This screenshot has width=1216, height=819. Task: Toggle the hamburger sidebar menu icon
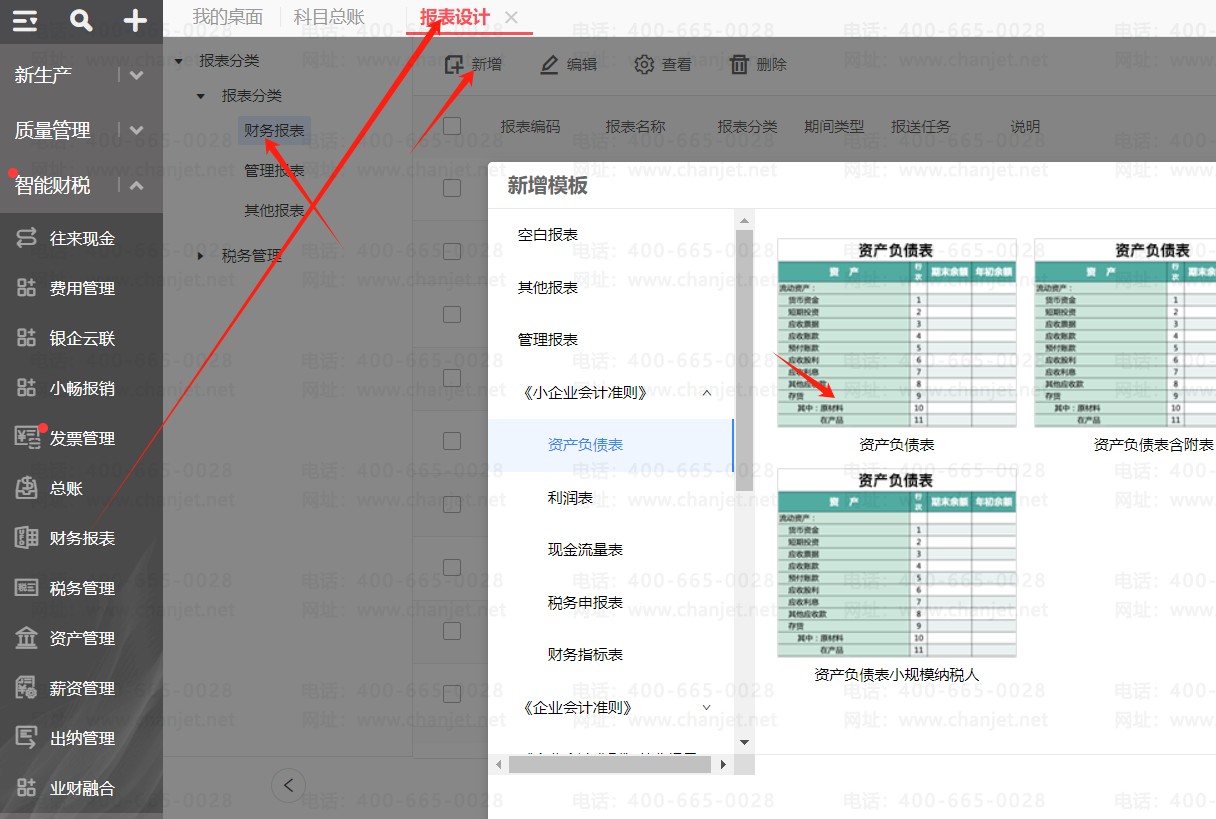[x=25, y=20]
